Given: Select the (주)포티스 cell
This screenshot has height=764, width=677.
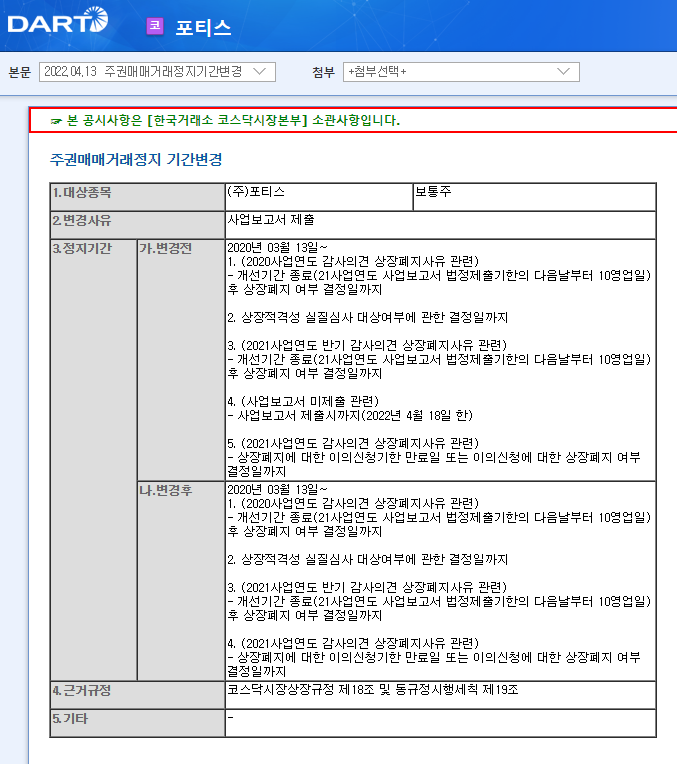Looking at the screenshot, I should click(319, 197).
